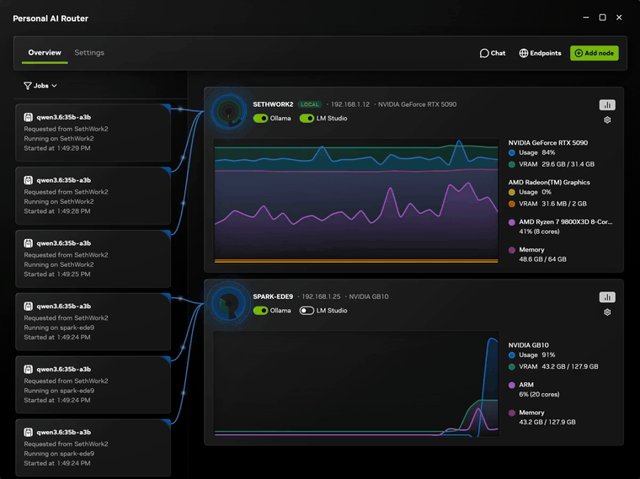Click the SETHWORK2 node name
The width and height of the screenshot is (640, 479).
coord(273,104)
